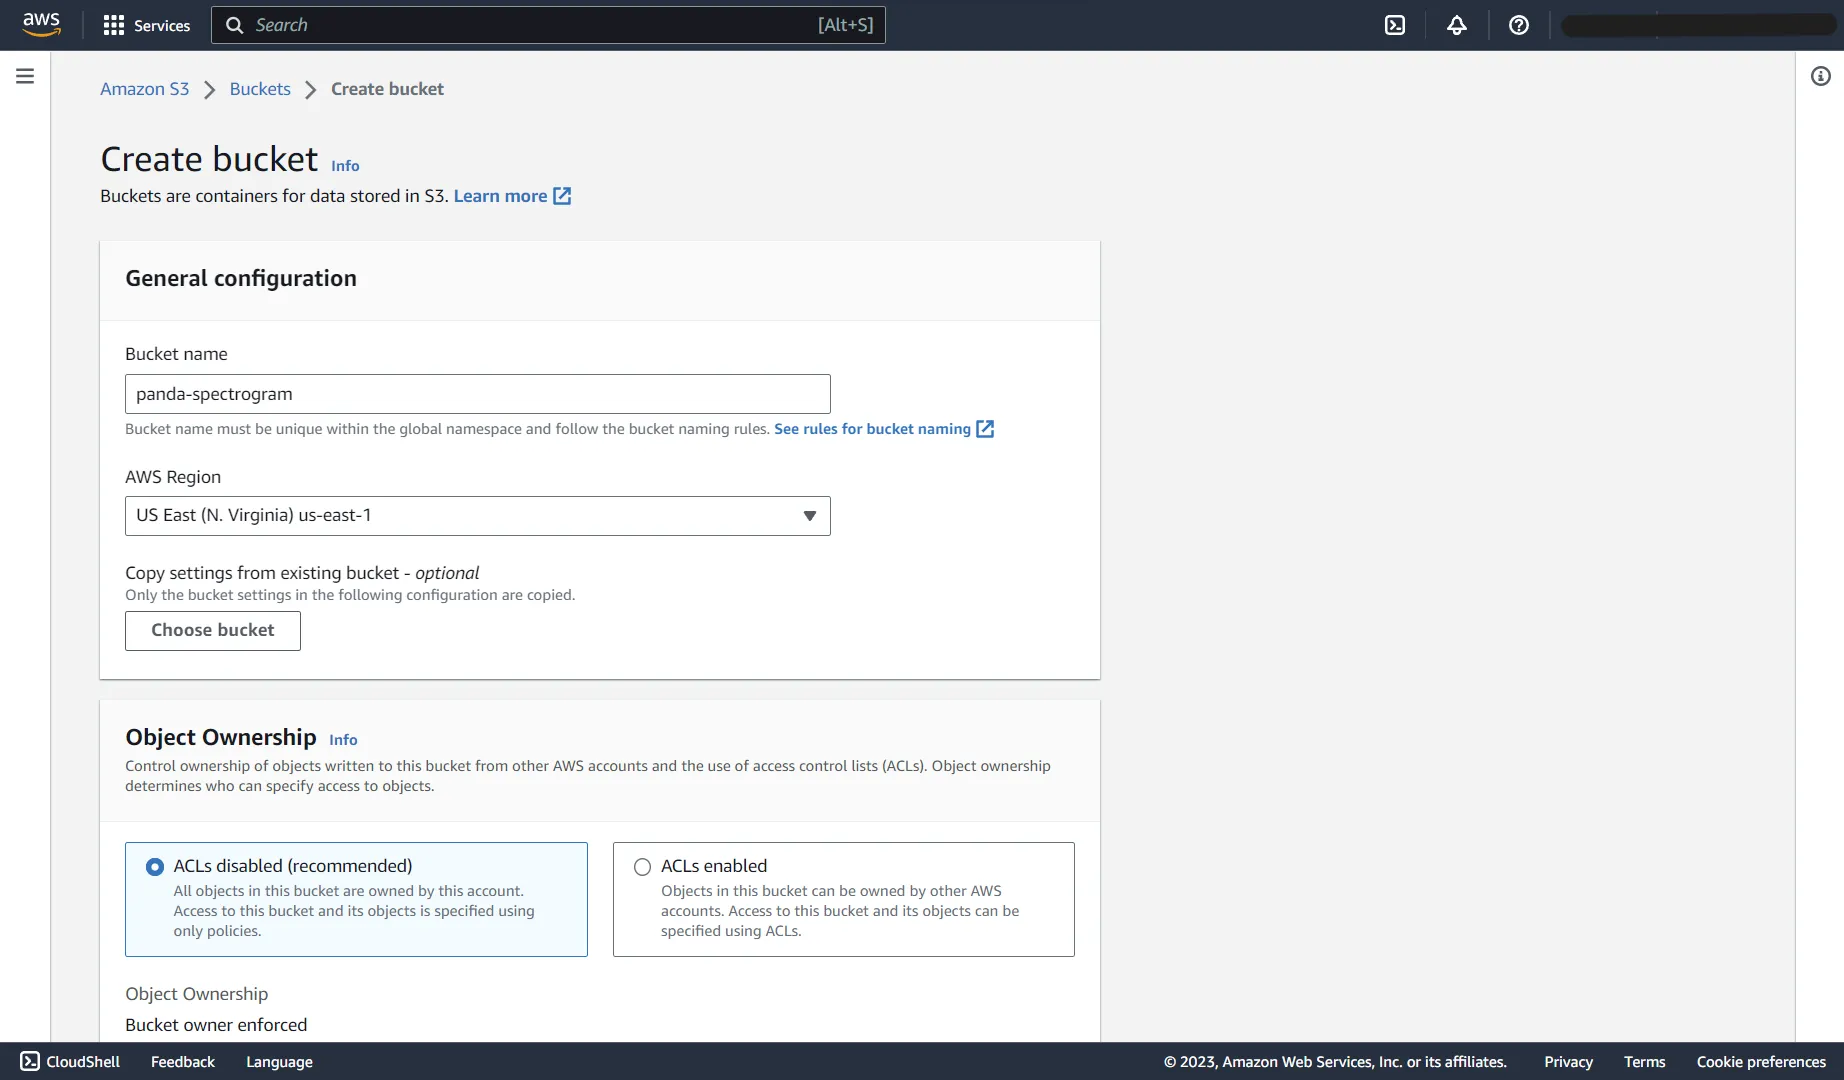Screen dimensions: 1844x1080
Task: Open the Services grid menu
Action: [114, 25]
